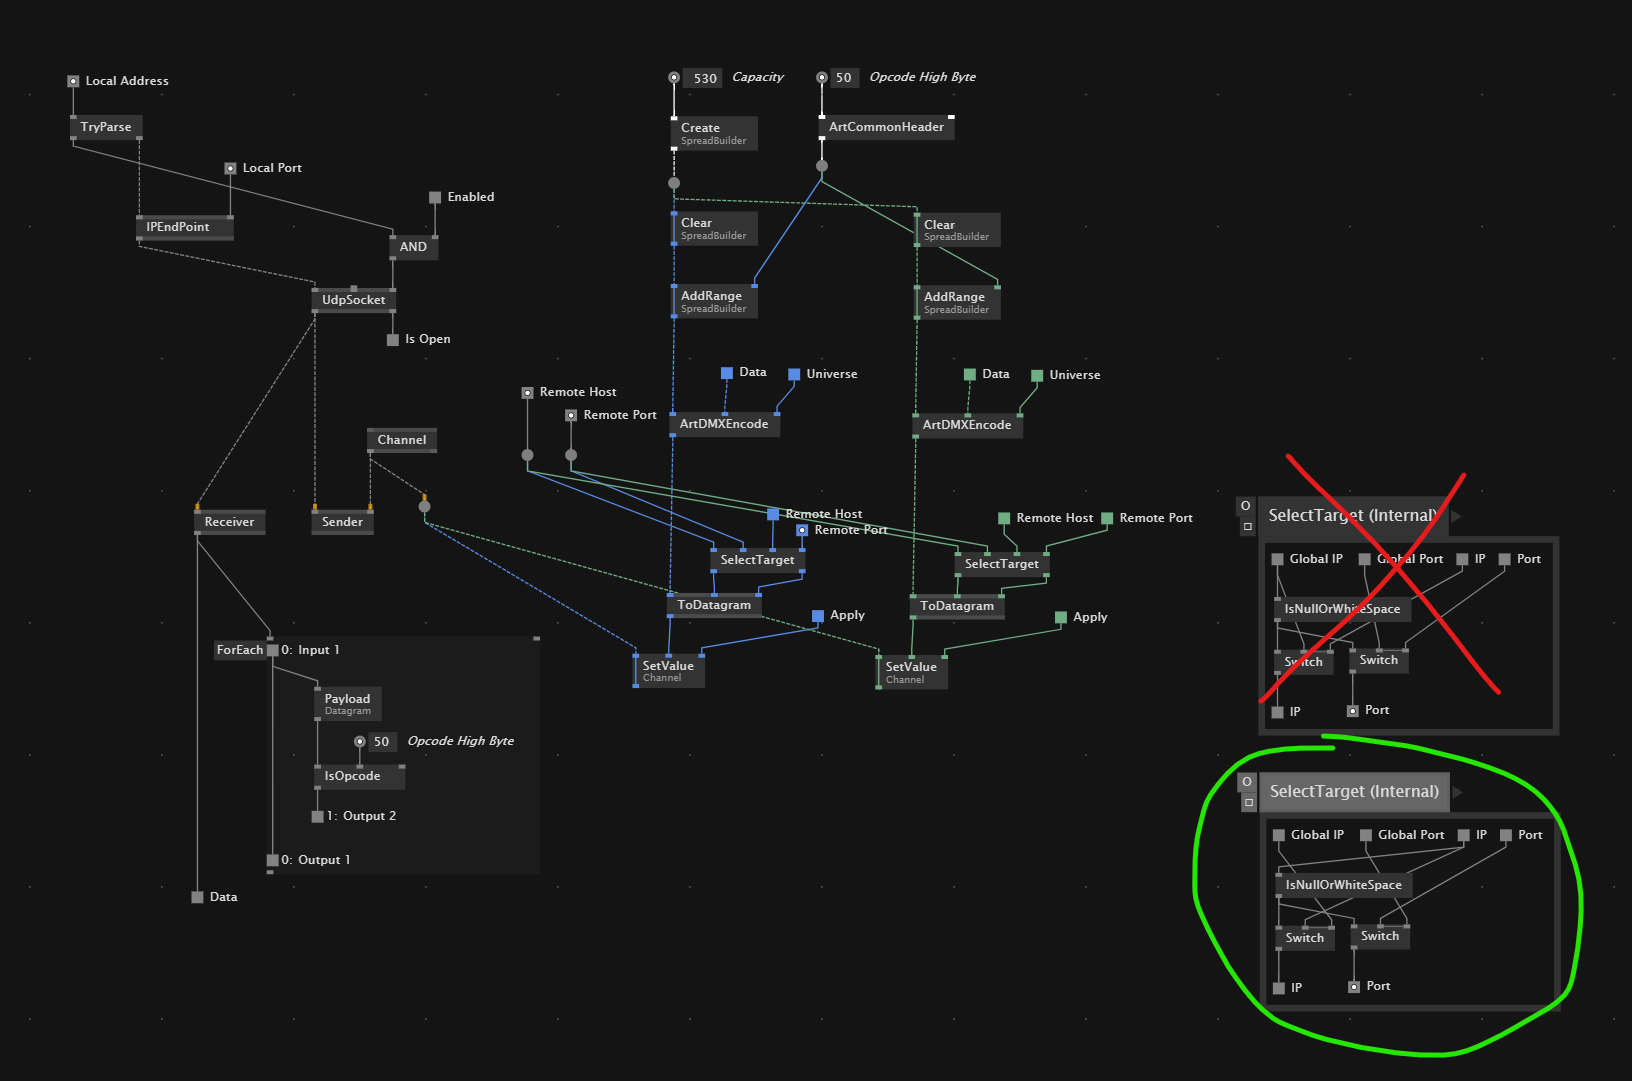Viewport: 1632px width, 1081px height.
Task: Click the Is Open output pin
Action: point(393,340)
